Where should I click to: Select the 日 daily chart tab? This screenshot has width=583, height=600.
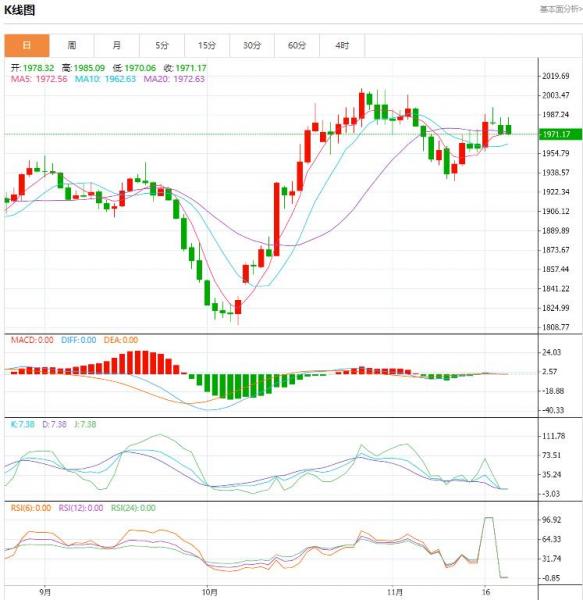(x=27, y=46)
